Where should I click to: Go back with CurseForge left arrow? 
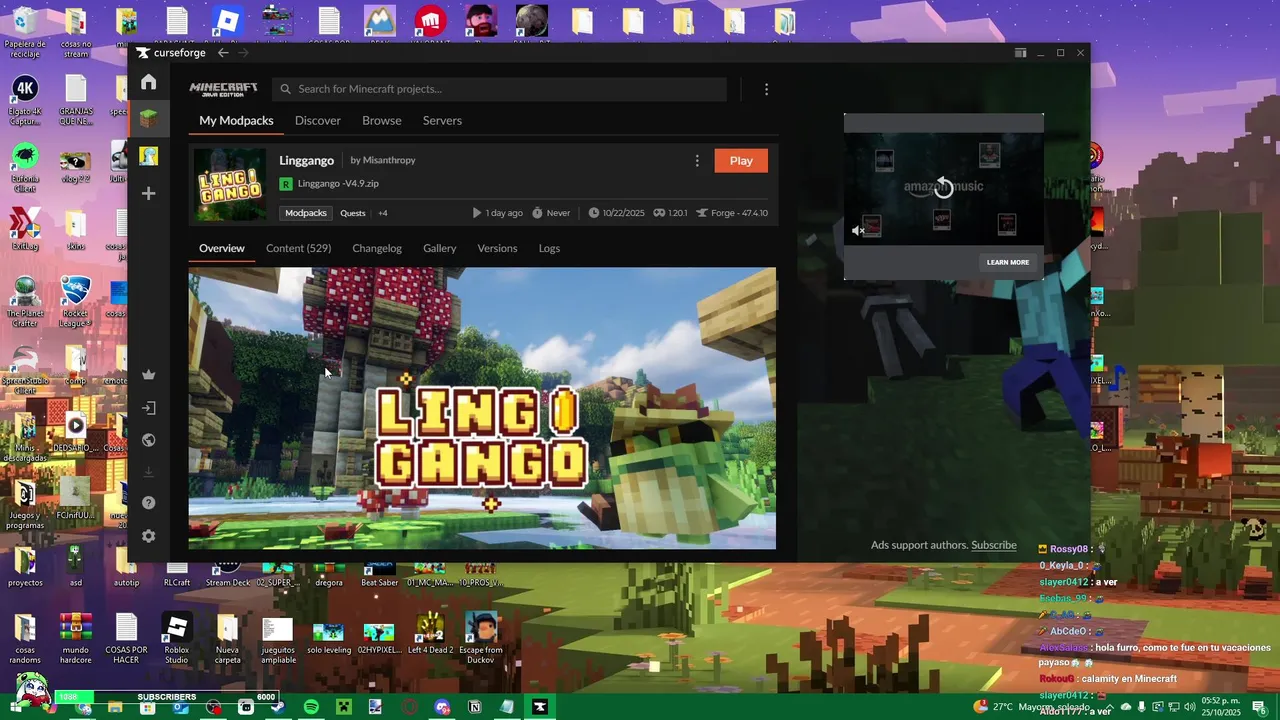point(223,53)
